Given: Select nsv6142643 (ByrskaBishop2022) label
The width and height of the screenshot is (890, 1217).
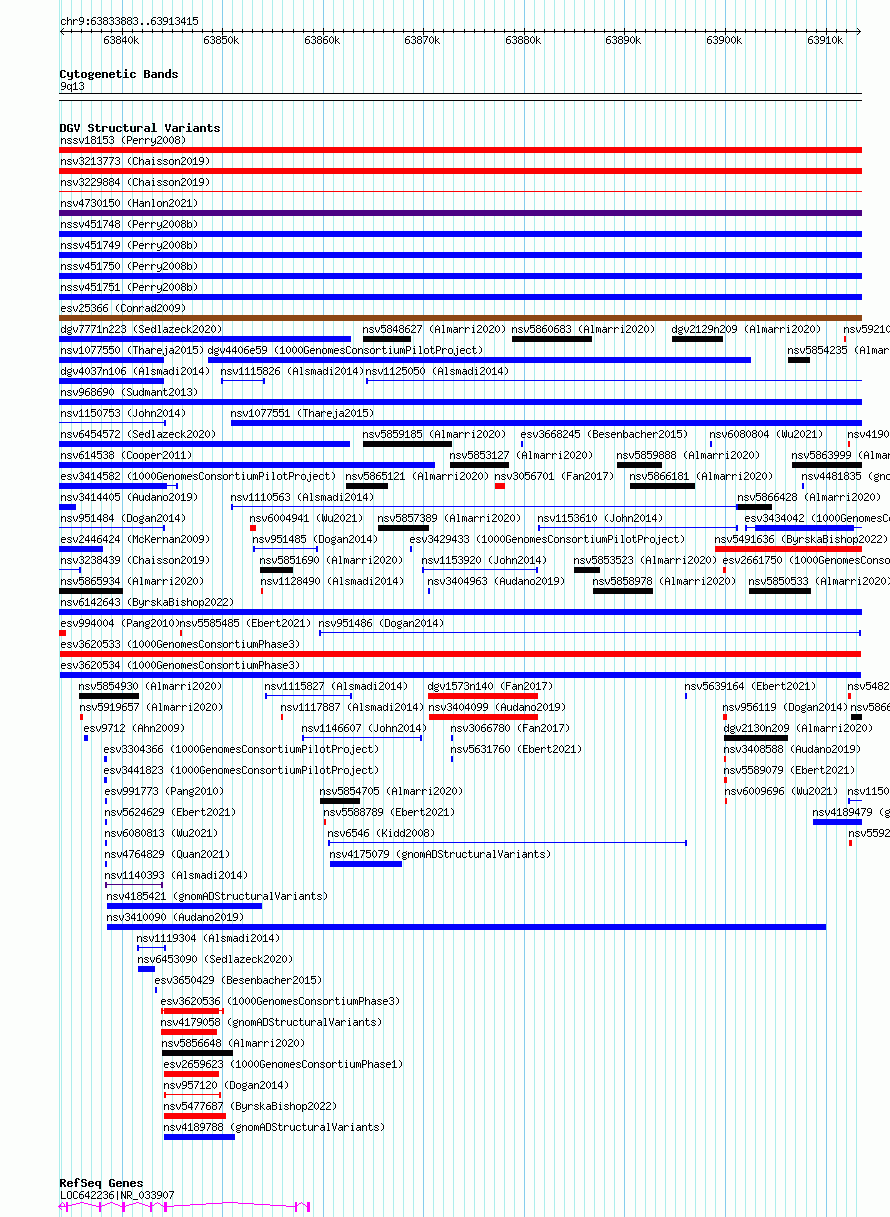Looking at the screenshot, I should [x=147, y=602].
